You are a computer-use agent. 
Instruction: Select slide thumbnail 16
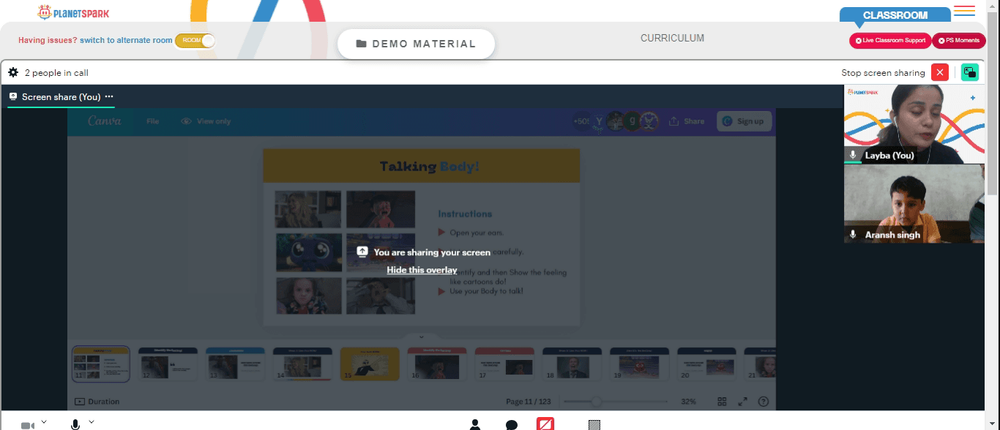tap(437, 364)
